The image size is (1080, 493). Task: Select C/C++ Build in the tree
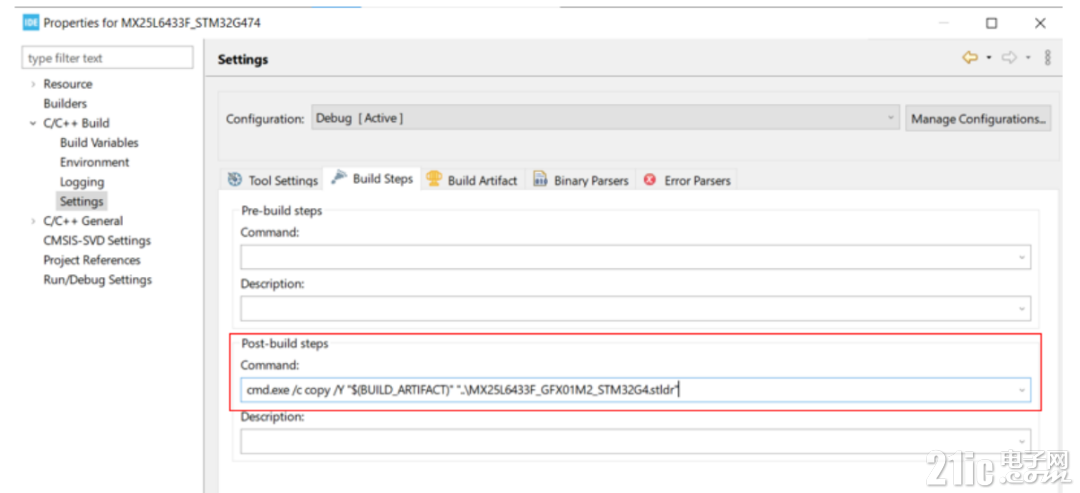[76, 123]
